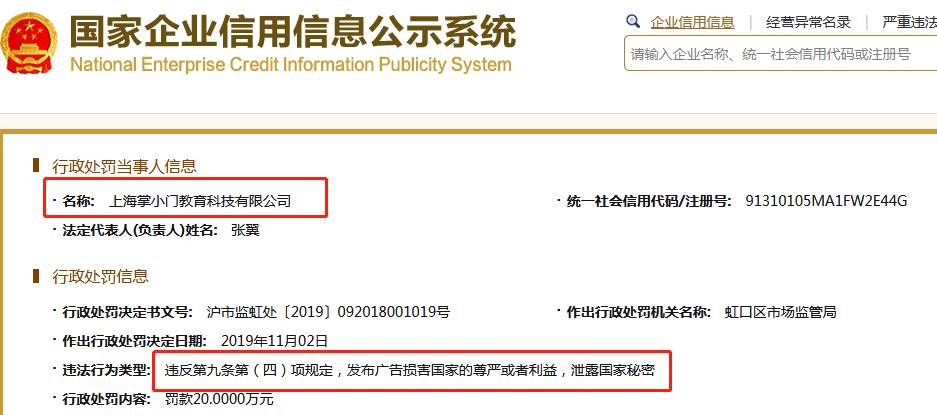Screen dimensions: 937x415
Task: Select the company name 上海掌小门教育科技有限公司
Action: point(200,201)
